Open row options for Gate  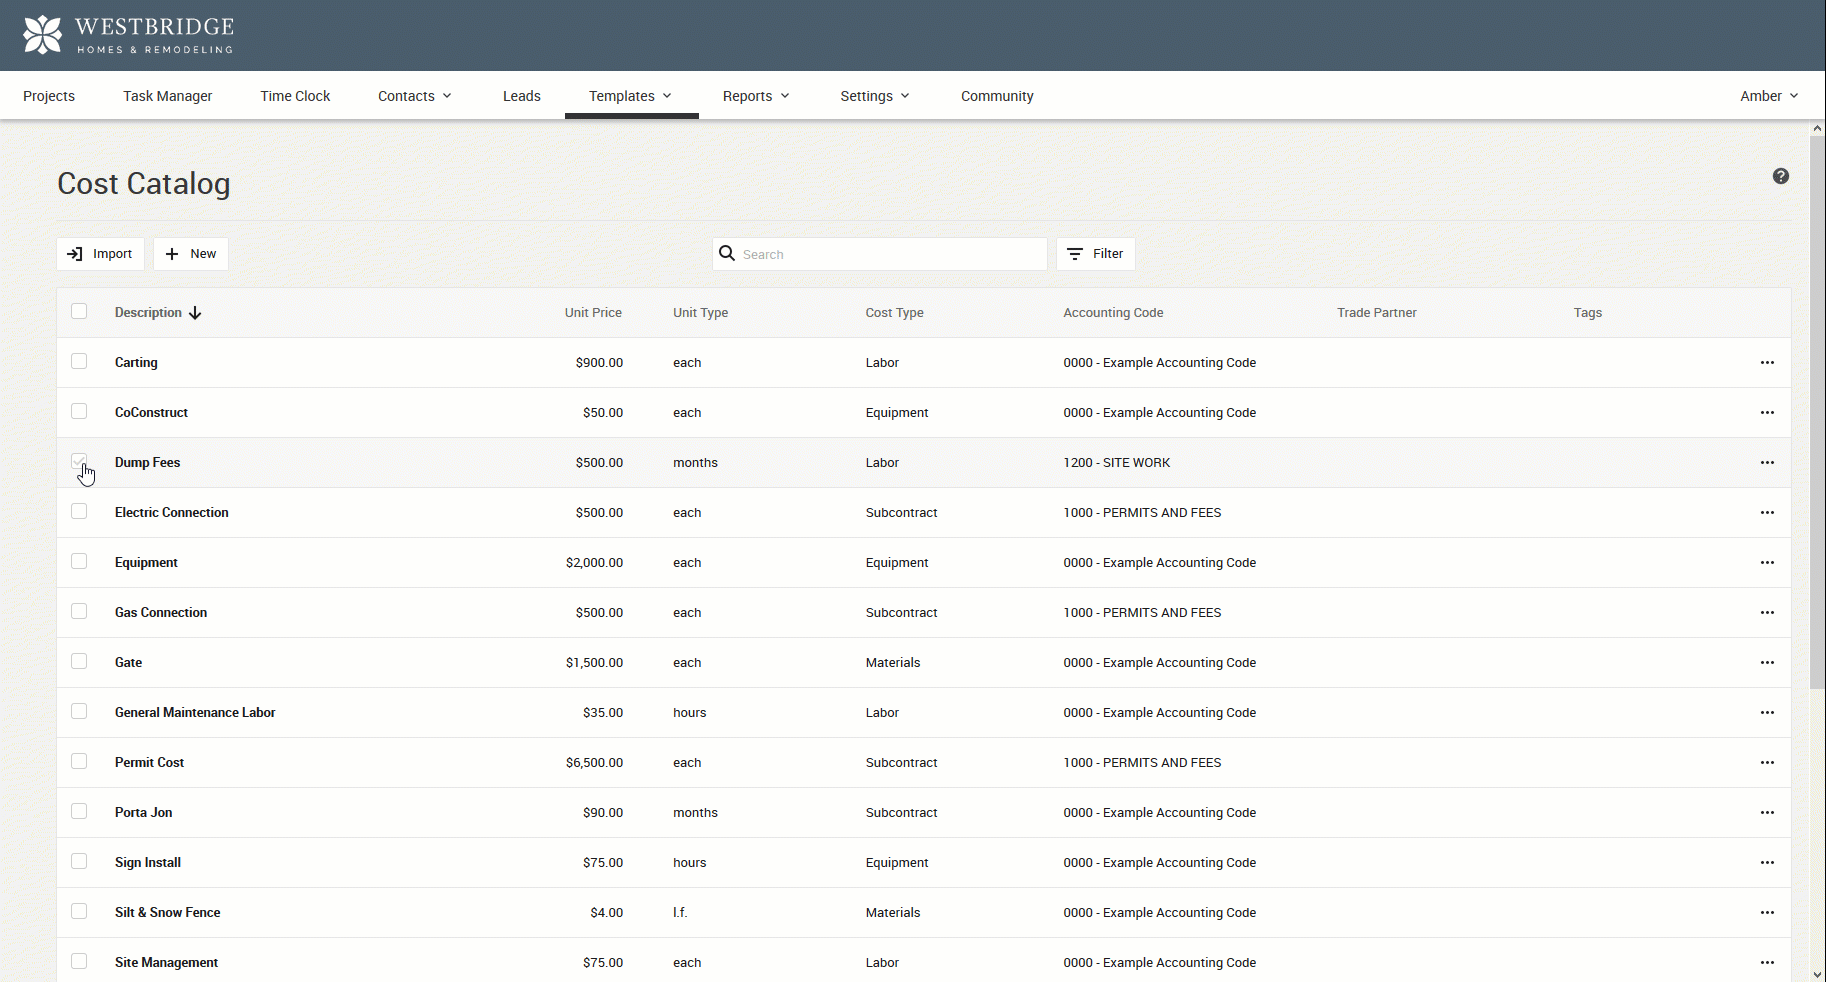1767,663
